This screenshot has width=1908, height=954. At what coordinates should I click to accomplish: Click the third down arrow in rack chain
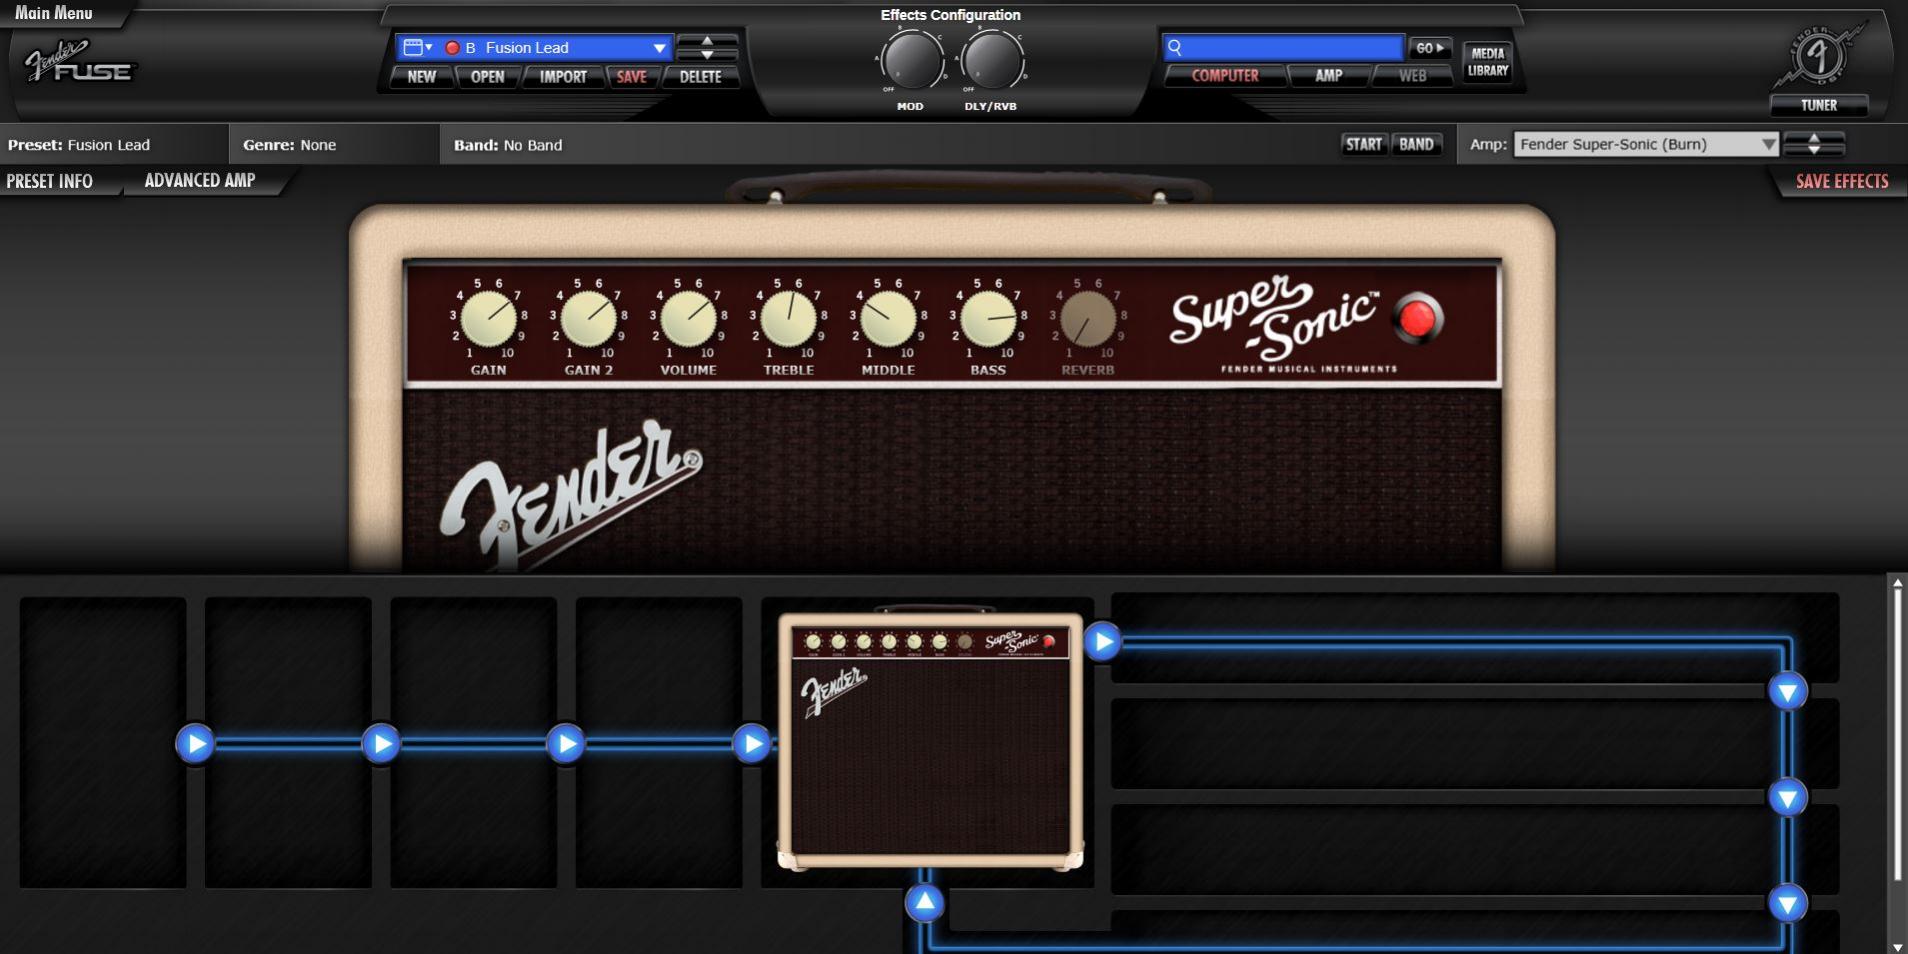pyautogui.click(x=1788, y=903)
